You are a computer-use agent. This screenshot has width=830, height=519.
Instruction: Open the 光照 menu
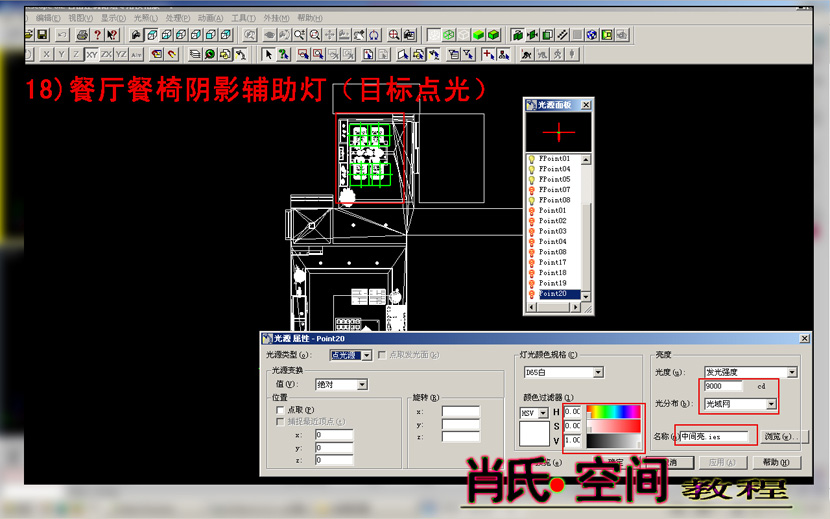tap(146, 18)
